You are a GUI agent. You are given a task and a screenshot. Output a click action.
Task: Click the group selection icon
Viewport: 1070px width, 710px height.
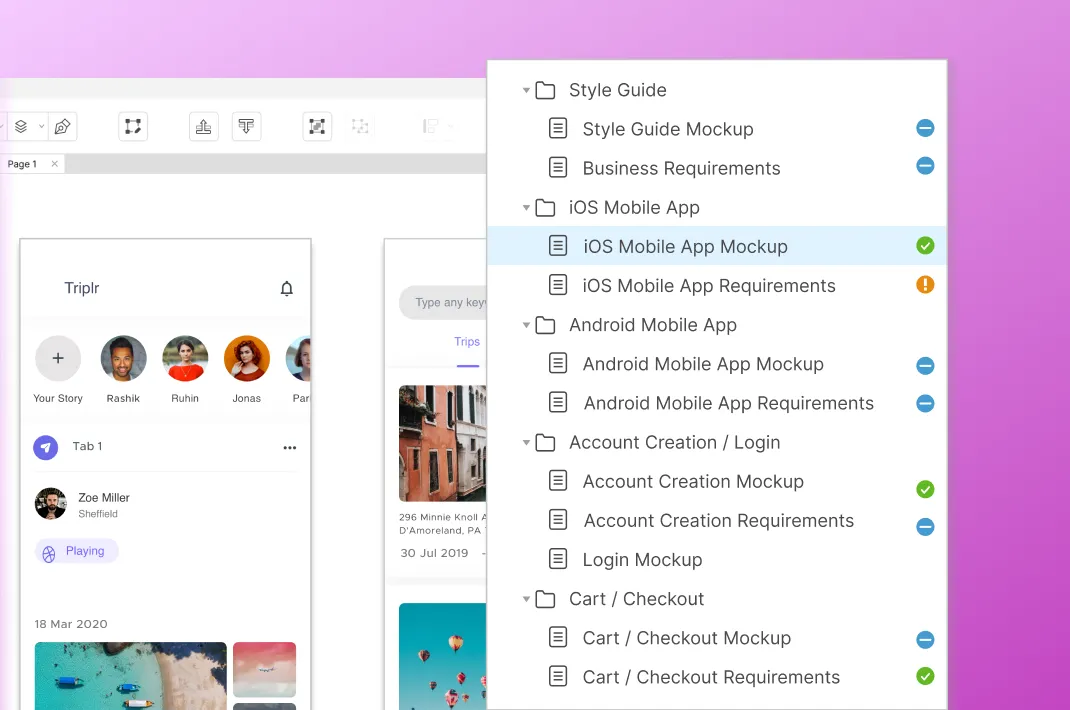tap(317, 127)
